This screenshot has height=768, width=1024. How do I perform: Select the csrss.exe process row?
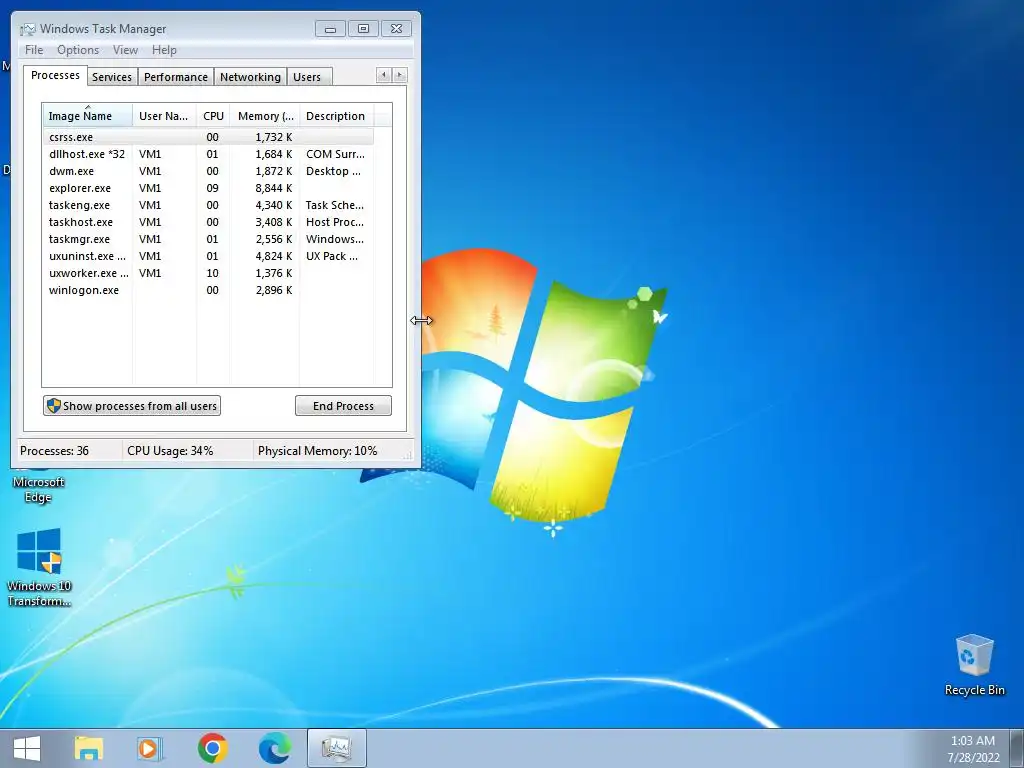pos(209,137)
